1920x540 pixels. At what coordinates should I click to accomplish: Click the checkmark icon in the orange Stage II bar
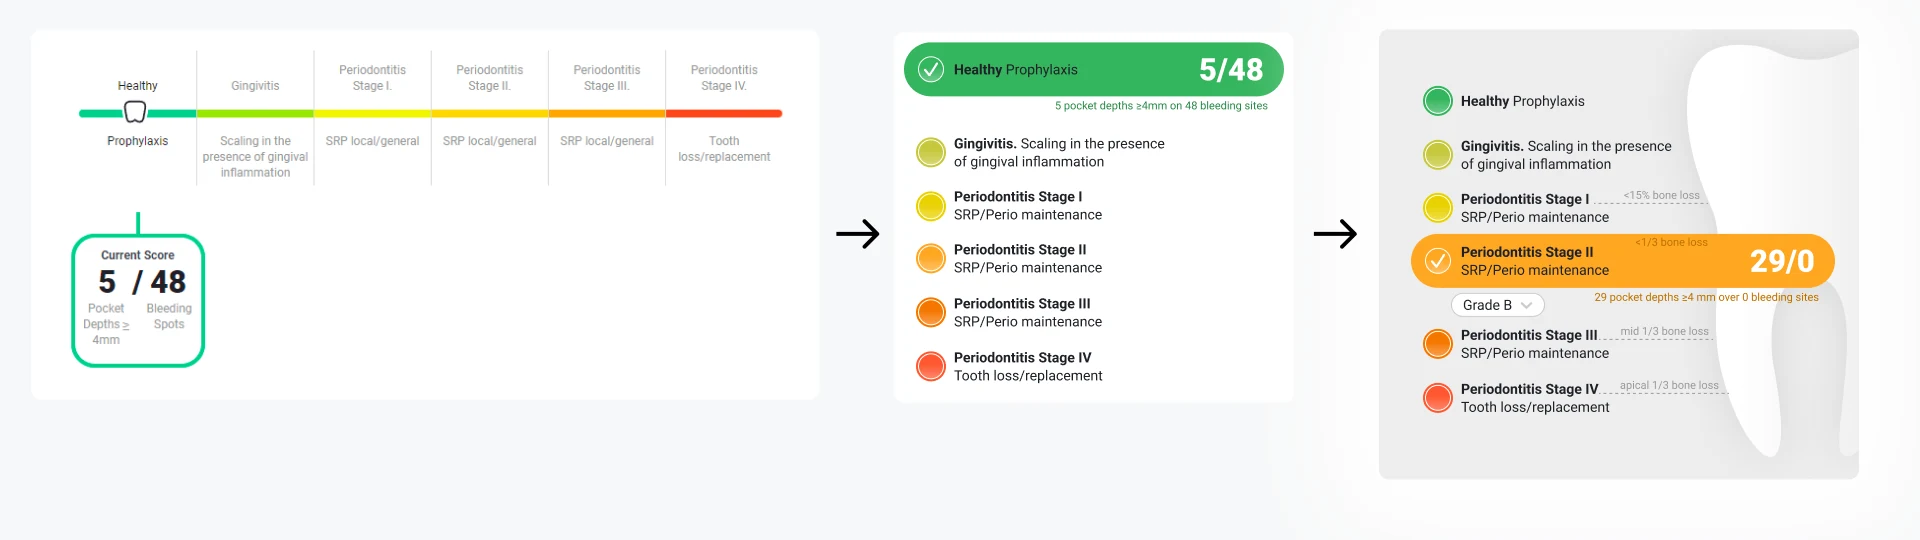1437,261
